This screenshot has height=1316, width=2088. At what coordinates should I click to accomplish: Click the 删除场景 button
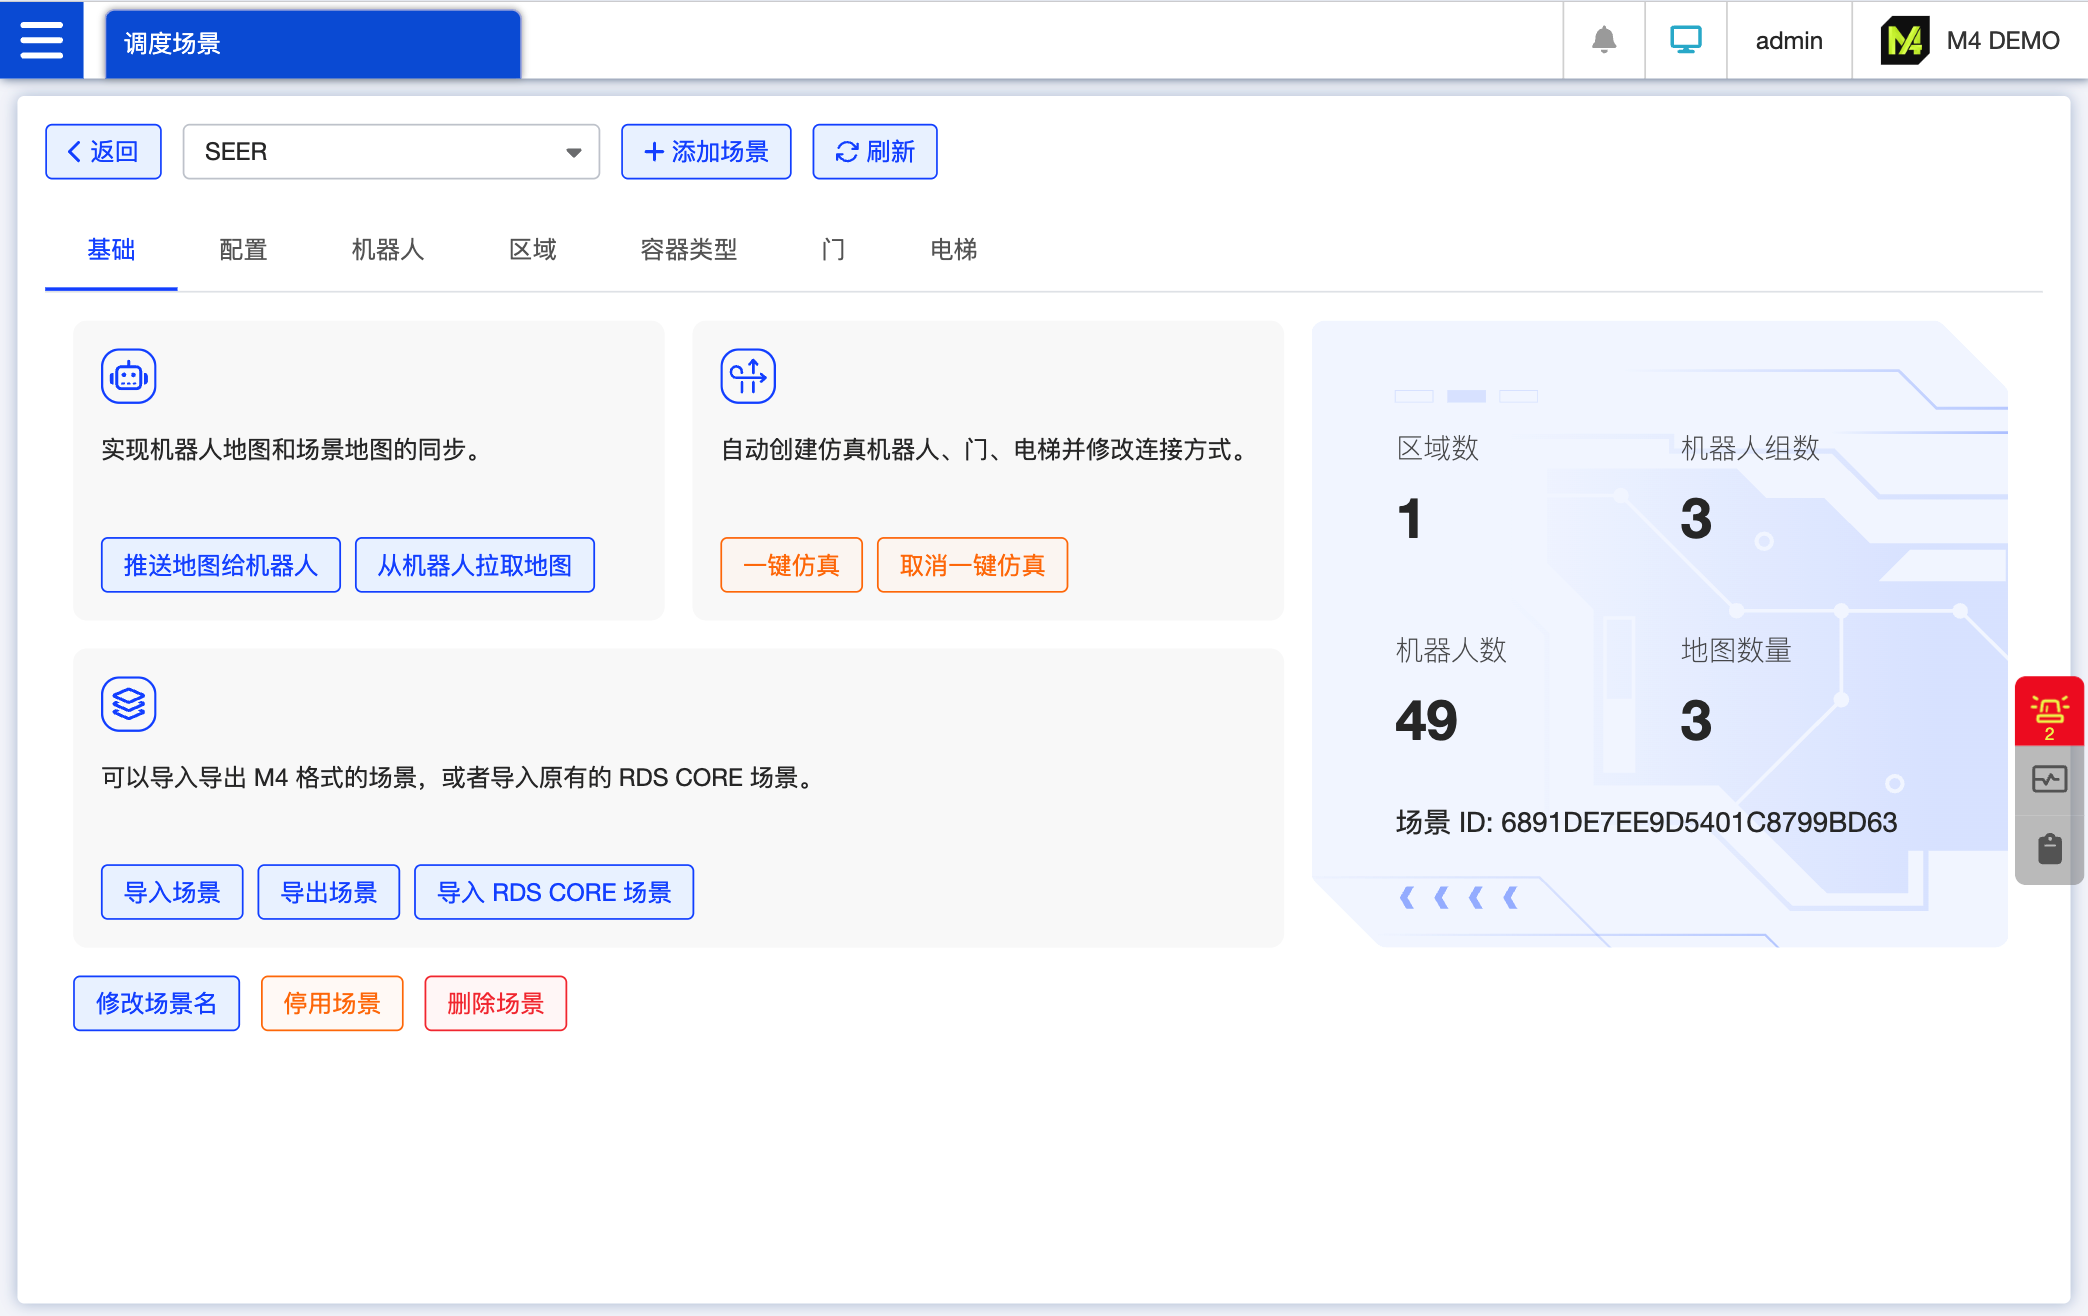tap(495, 1003)
